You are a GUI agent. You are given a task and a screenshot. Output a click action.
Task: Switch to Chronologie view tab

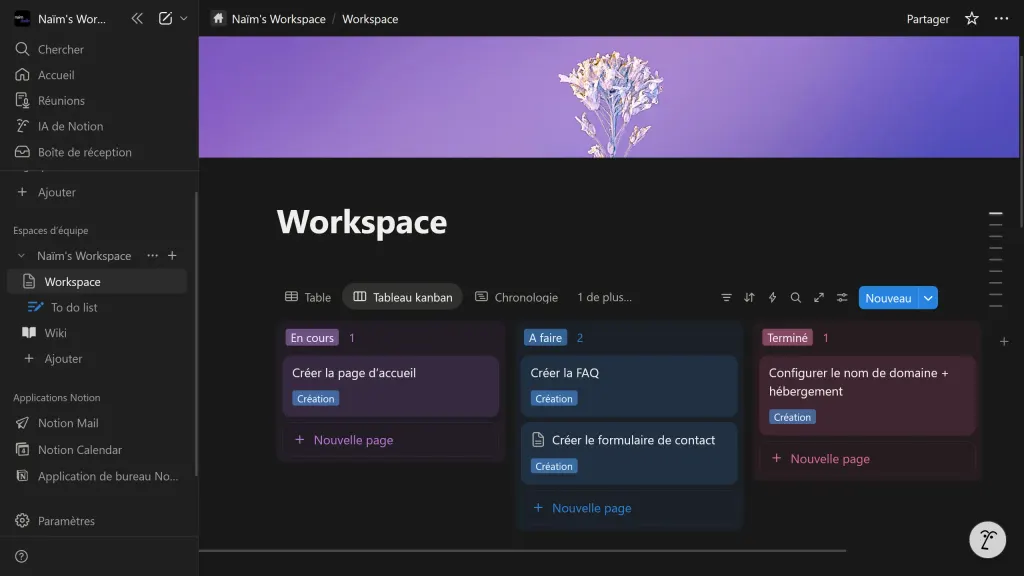[x=517, y=297]
